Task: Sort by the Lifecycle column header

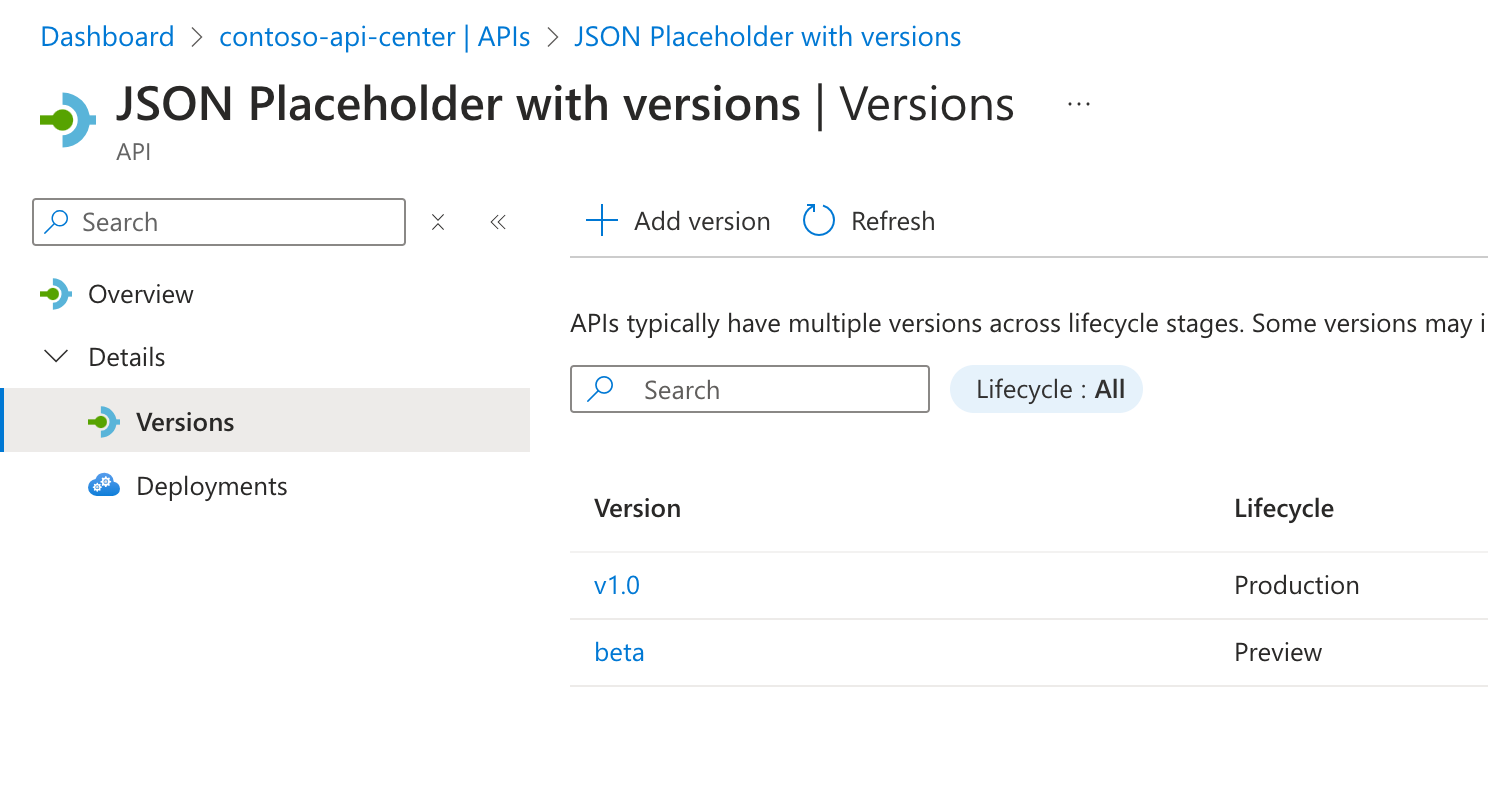Action: [1284, 508]
